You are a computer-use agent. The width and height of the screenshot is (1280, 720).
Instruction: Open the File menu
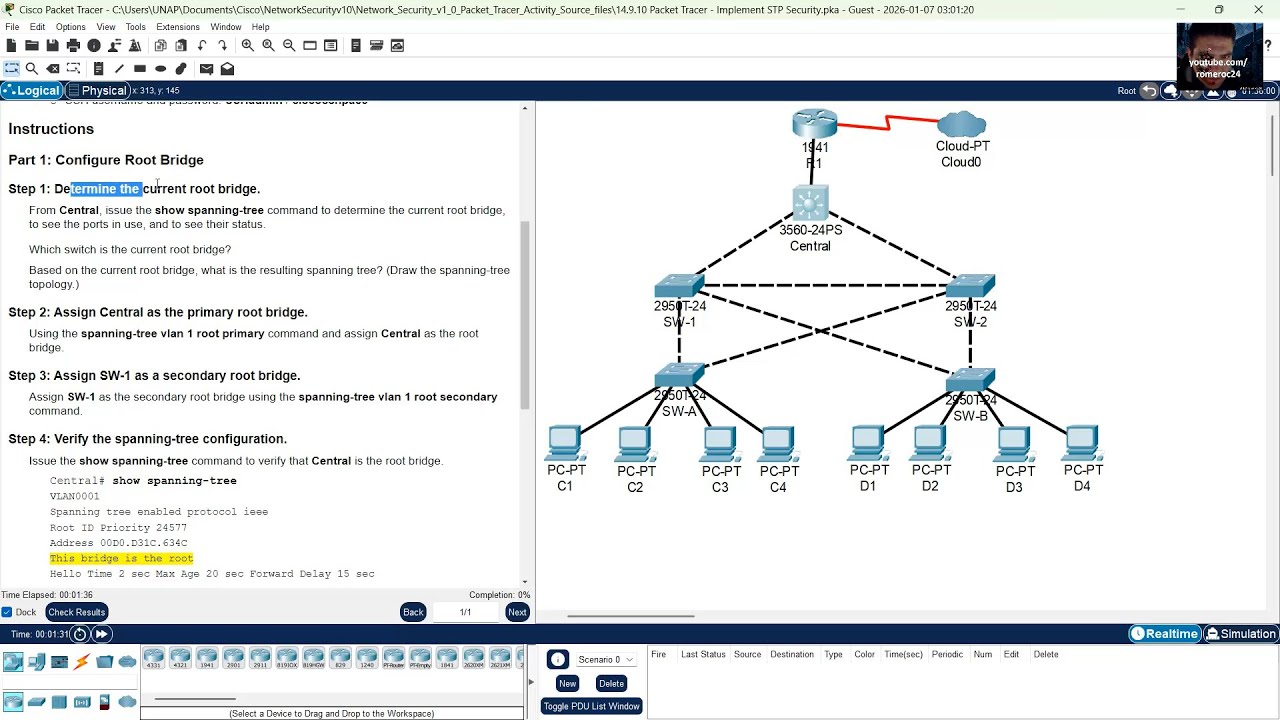[x=12, y=27]
